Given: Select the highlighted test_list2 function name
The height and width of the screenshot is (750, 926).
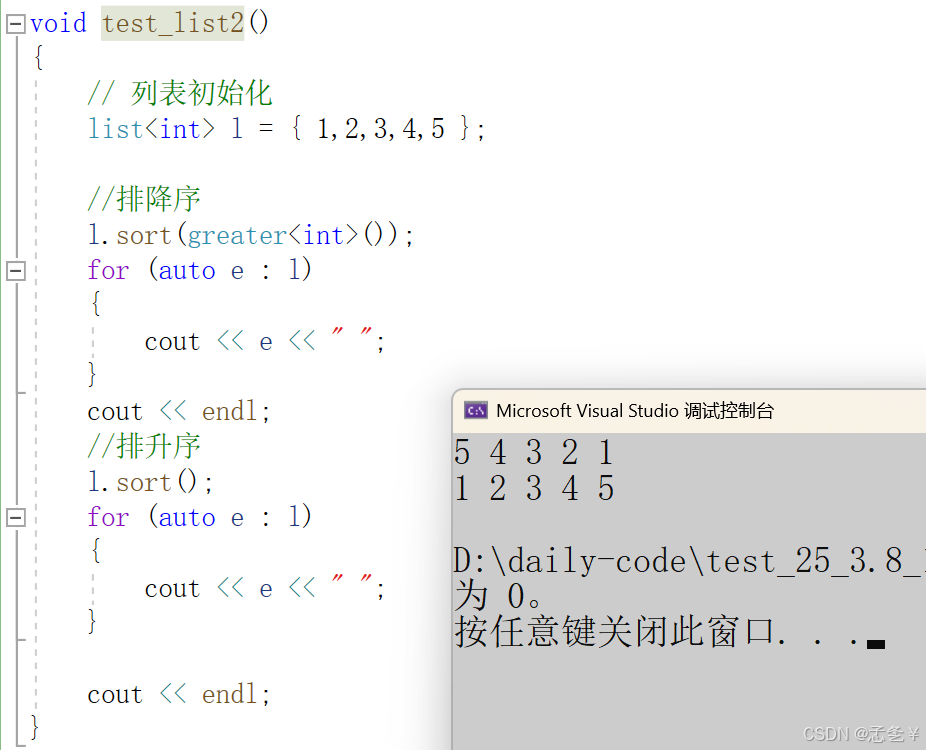Looking at the screenshot, I should [172, 22].
